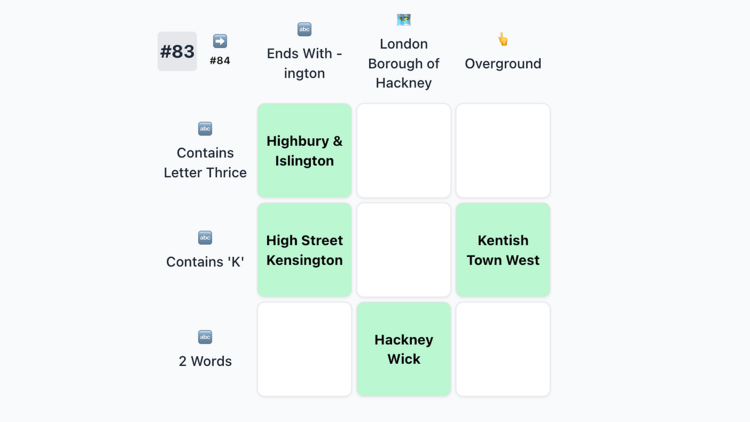
Task: Open empty cell for Contains 'K' and Hackney
Action: [x=404, y=250]
